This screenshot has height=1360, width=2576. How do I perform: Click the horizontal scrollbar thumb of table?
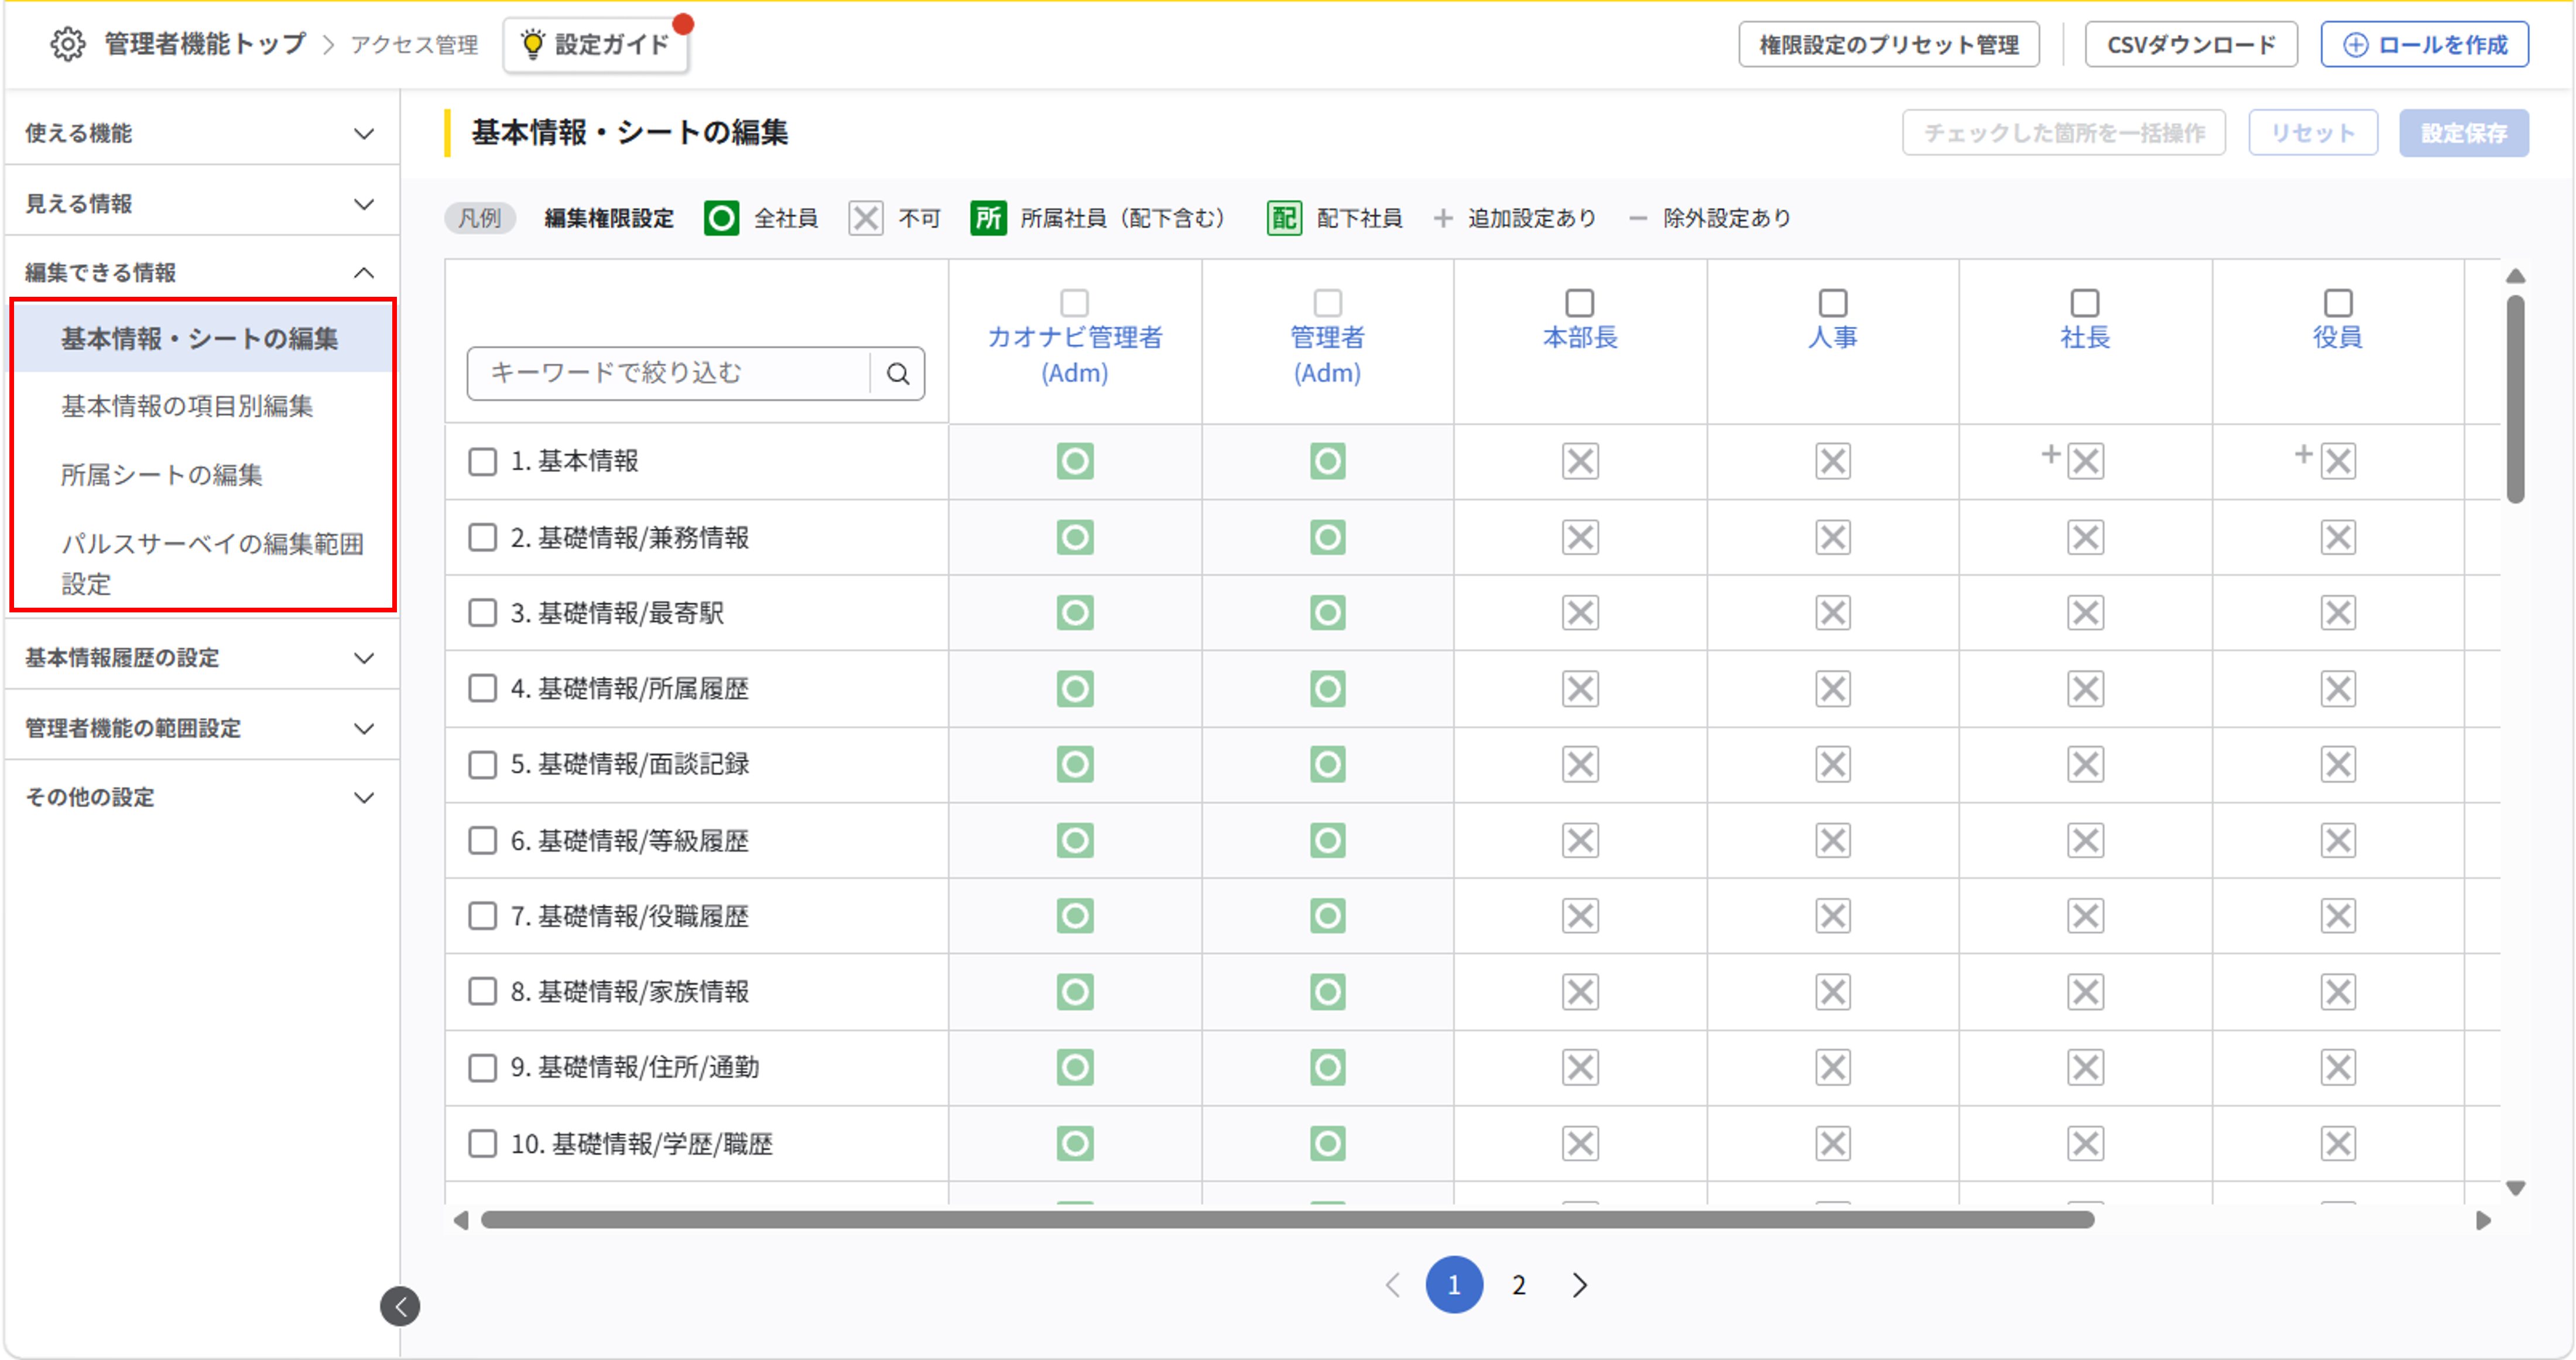[x=1288, y=1220]
